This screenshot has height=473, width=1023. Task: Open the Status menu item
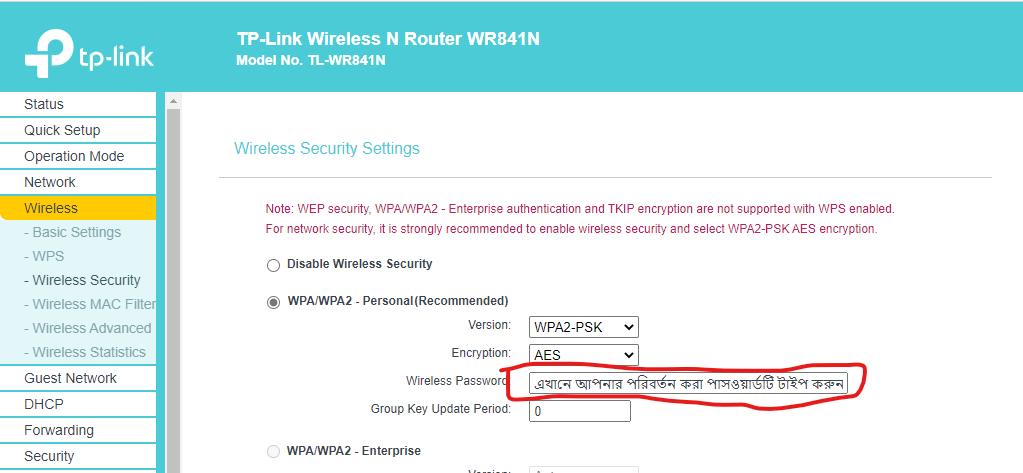[x=44, y=104]
